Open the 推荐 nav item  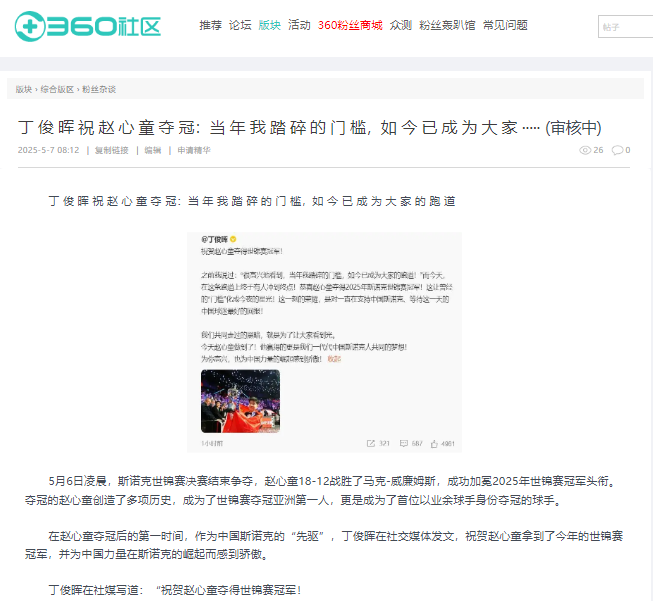(x=210, y=25)
